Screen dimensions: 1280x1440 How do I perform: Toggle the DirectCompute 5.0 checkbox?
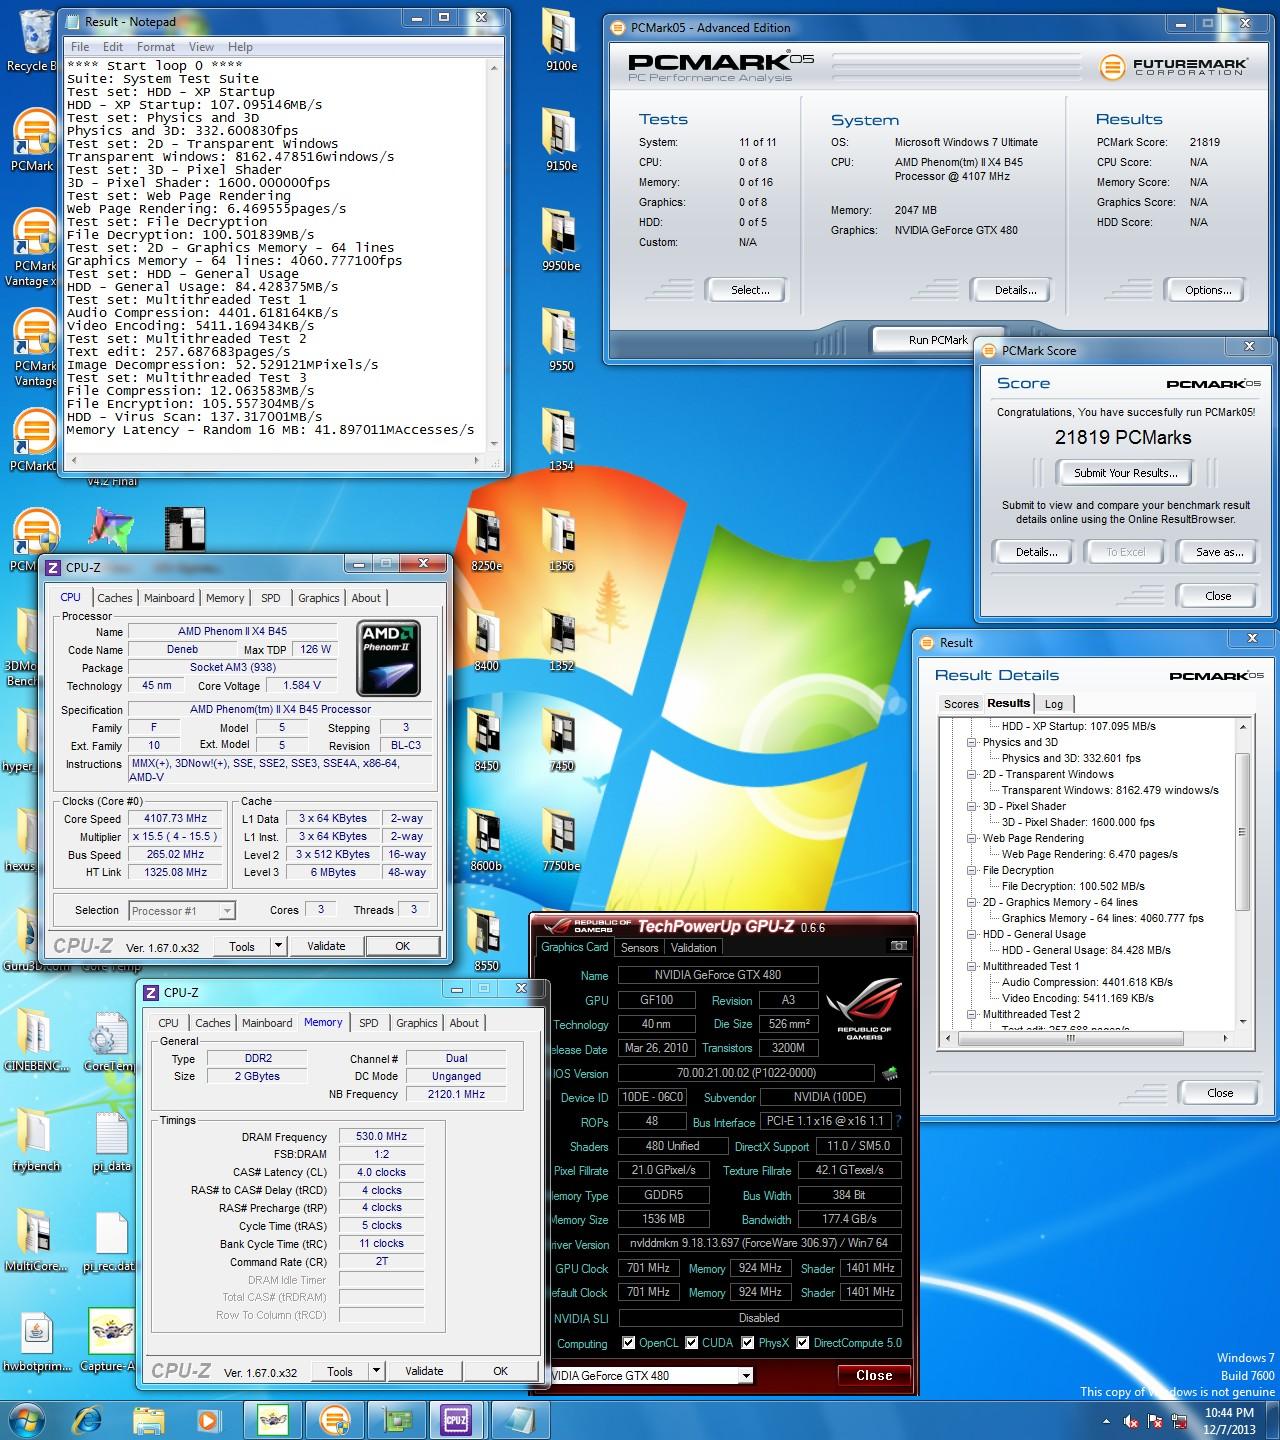click(802, 1343)
